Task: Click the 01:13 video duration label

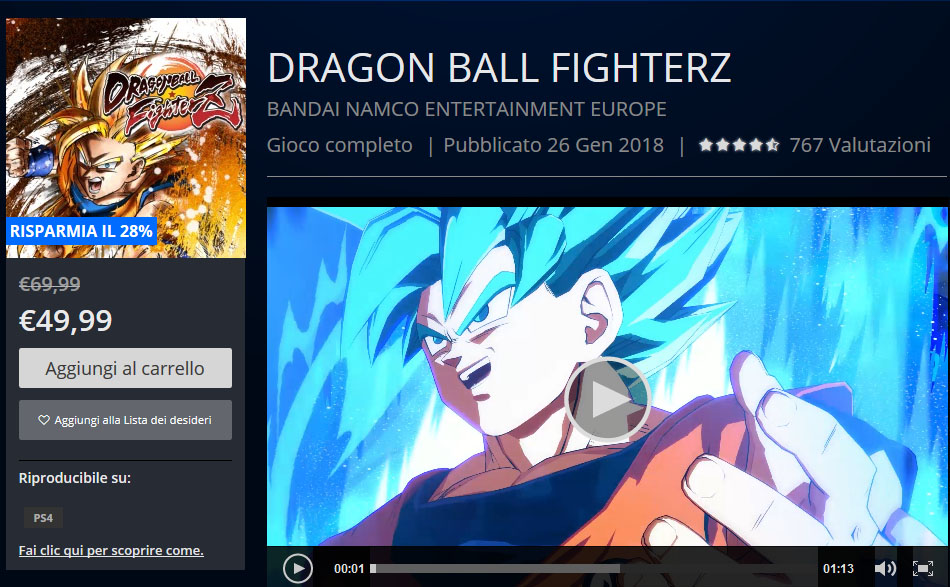Action: pos(838,568)
